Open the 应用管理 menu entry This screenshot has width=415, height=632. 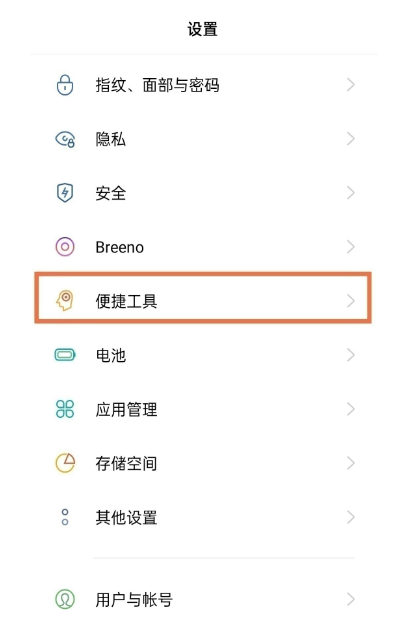point(203,409)
